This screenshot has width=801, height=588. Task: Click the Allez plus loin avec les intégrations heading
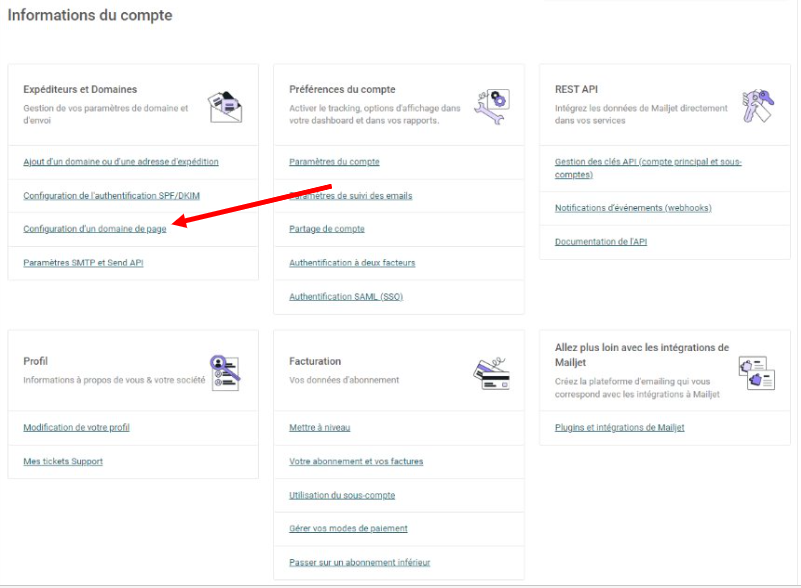(x=642, y=355)
